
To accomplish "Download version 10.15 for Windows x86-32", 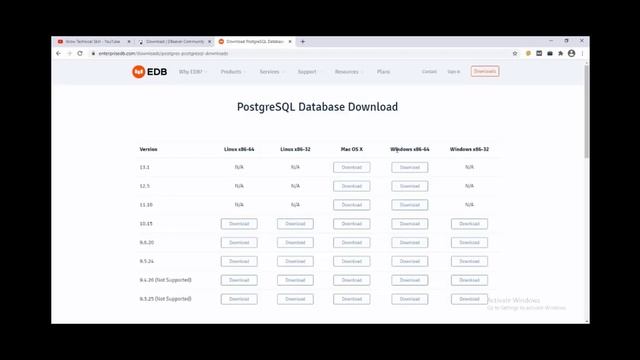I will coord(469,224).
